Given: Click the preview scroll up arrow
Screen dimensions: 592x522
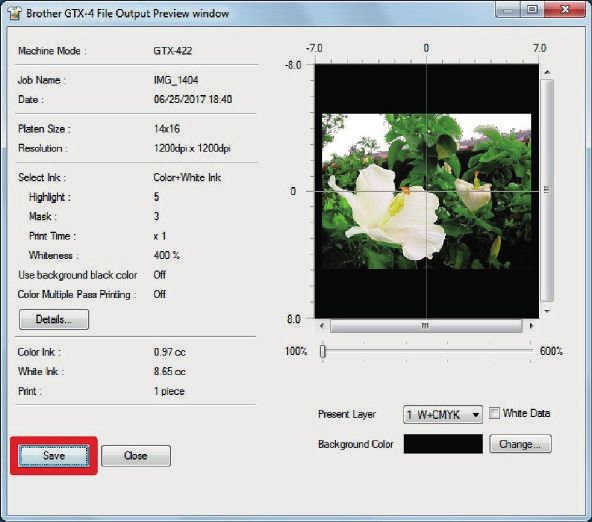Looking at the screenshot, I should 547,72.
